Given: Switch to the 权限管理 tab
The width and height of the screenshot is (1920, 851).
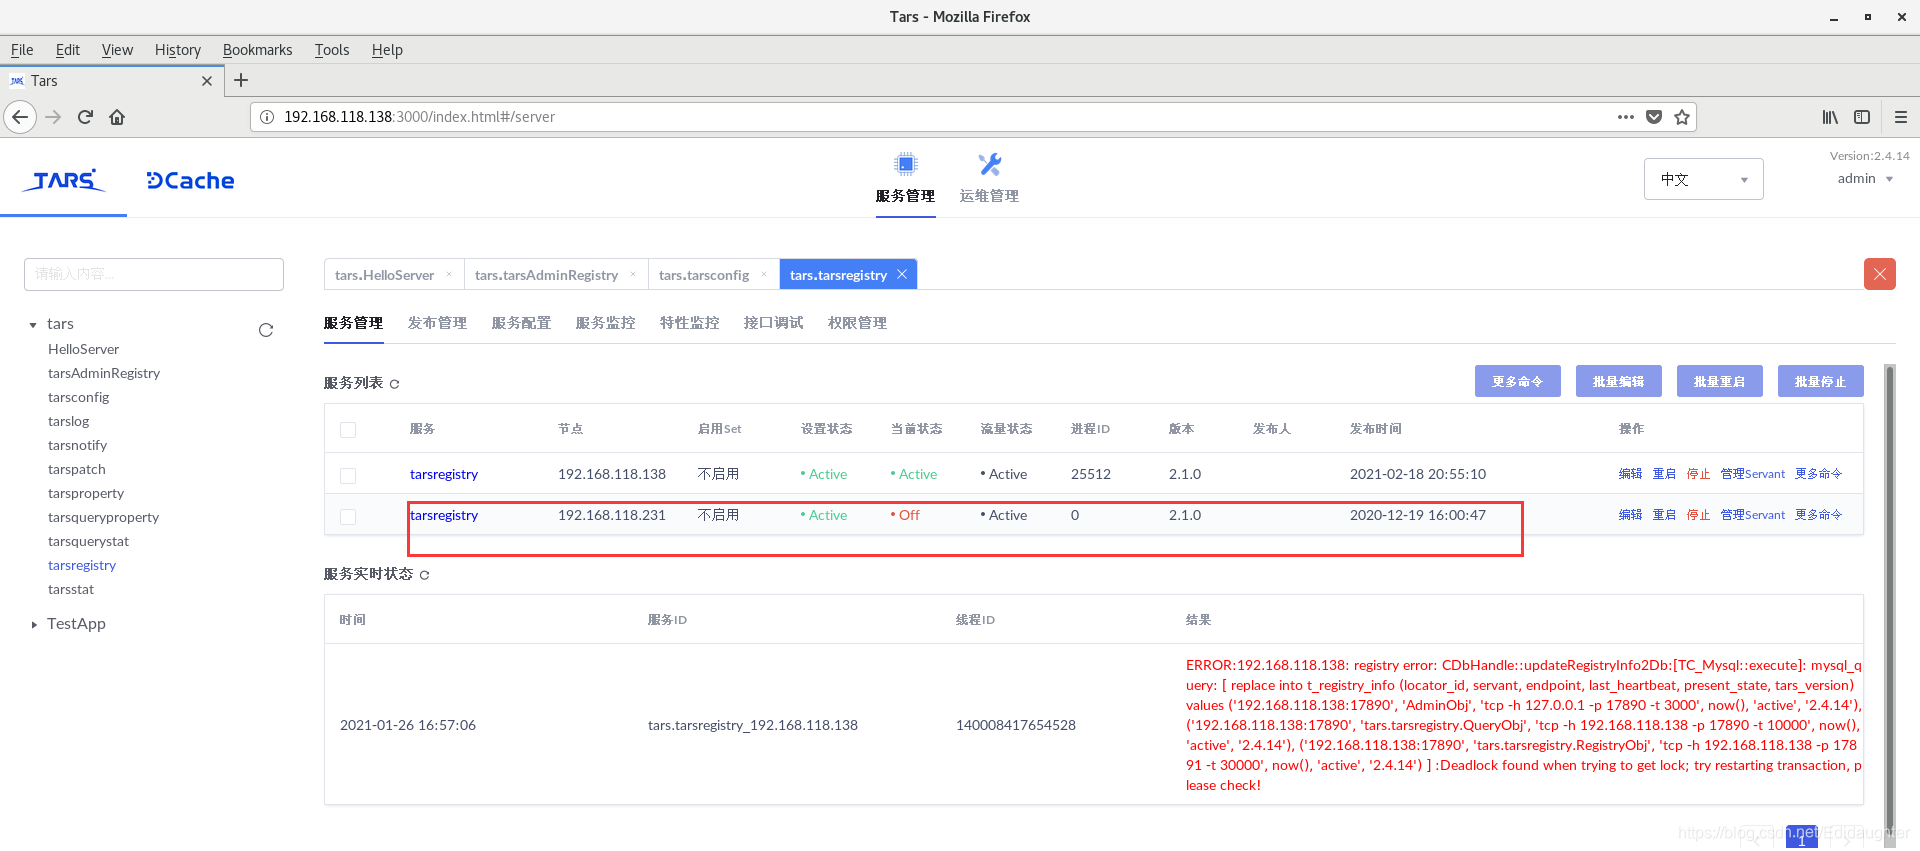Looking at the screenshot, I should click(x=857, y=323).
